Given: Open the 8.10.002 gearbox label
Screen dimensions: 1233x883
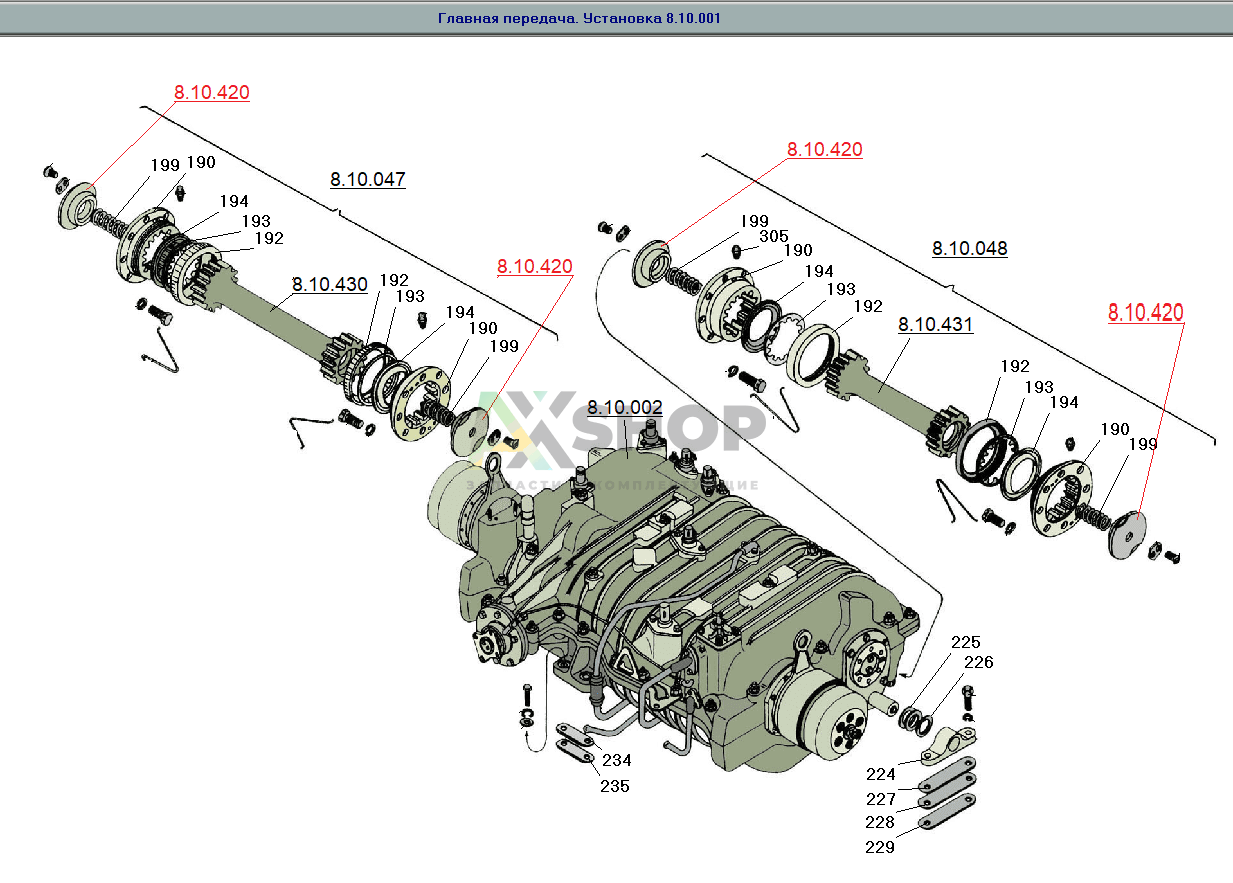Looking at the screenshot, I should pyautogui.click(x=624, y=408).
